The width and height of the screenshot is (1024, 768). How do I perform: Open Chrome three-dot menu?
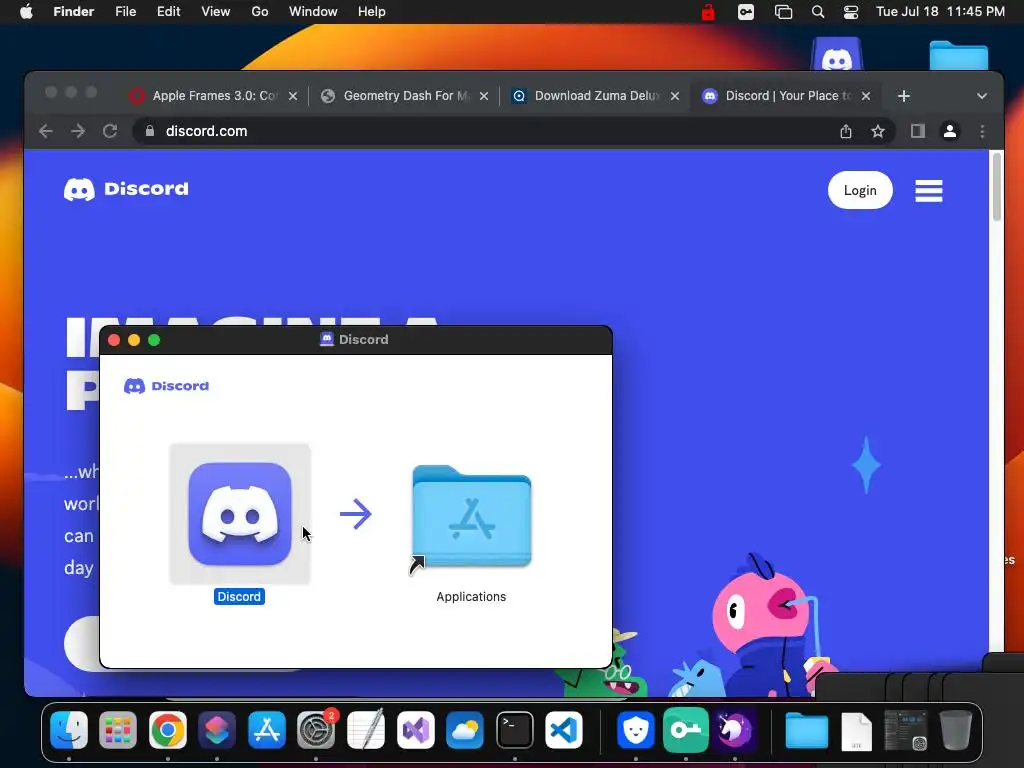pos(982,131)
